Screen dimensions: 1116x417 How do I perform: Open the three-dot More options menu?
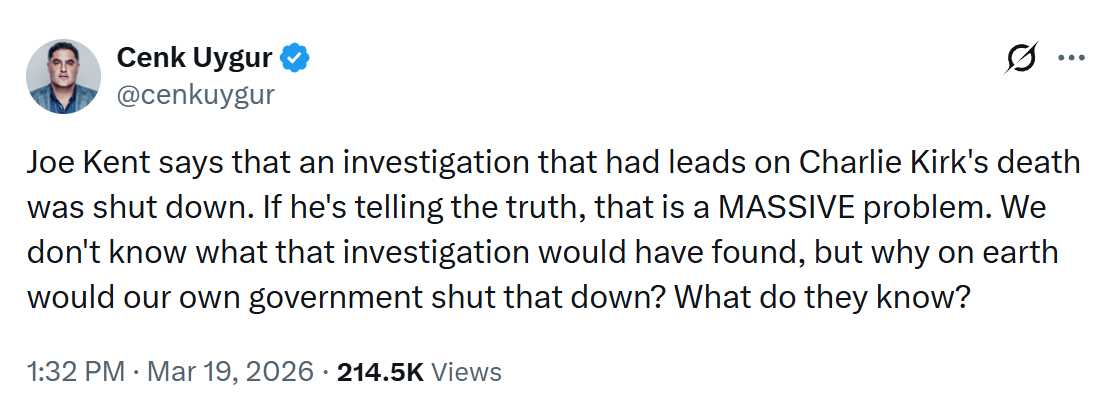pos(1071,59)
